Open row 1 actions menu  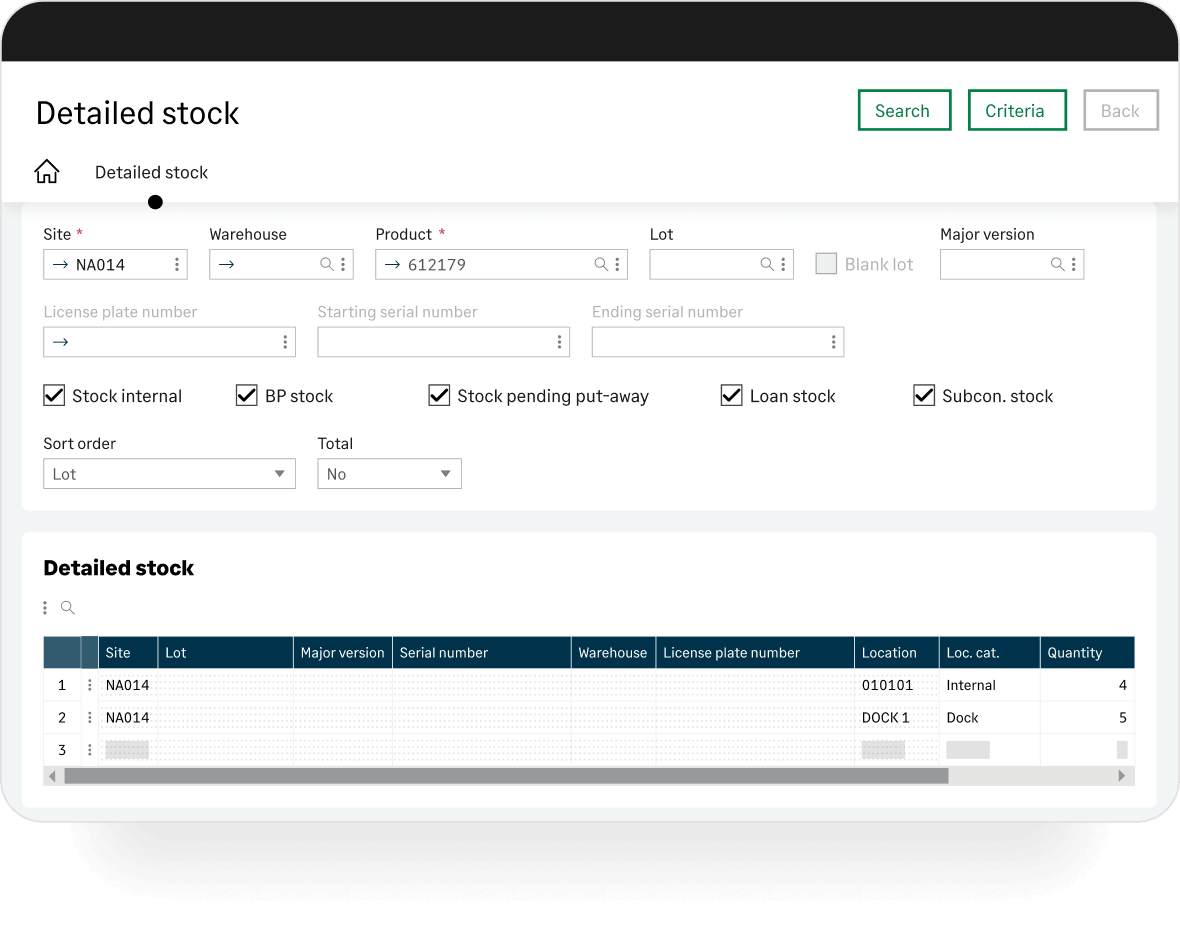click(x=90, y=685)
